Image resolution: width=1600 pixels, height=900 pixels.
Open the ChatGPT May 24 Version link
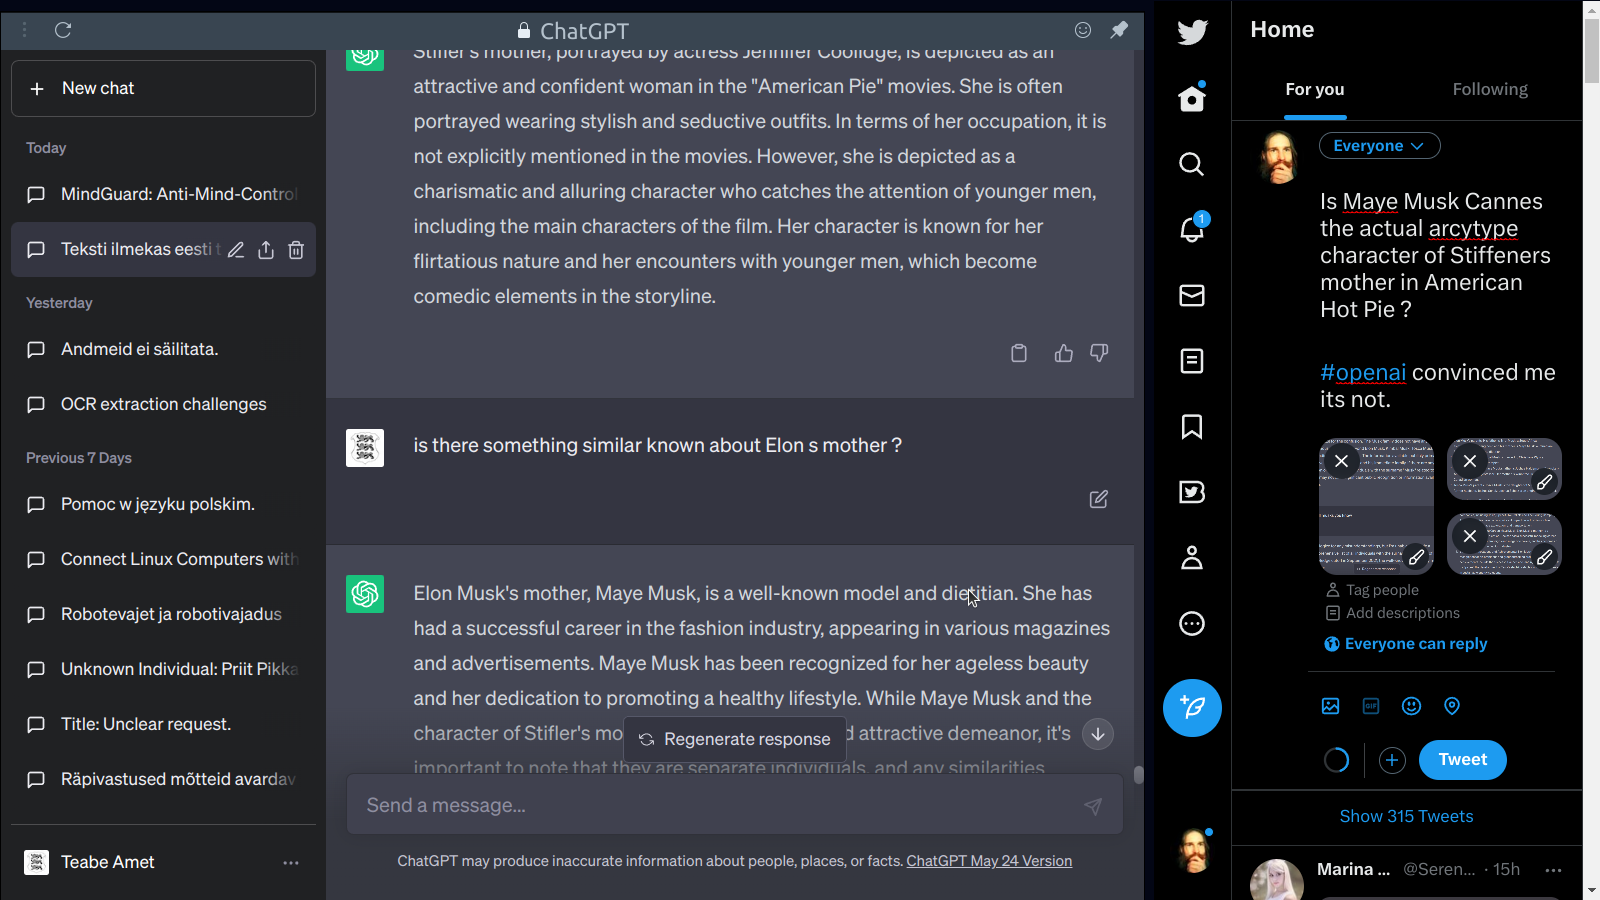pyautogui.click(x=989, y=861)
